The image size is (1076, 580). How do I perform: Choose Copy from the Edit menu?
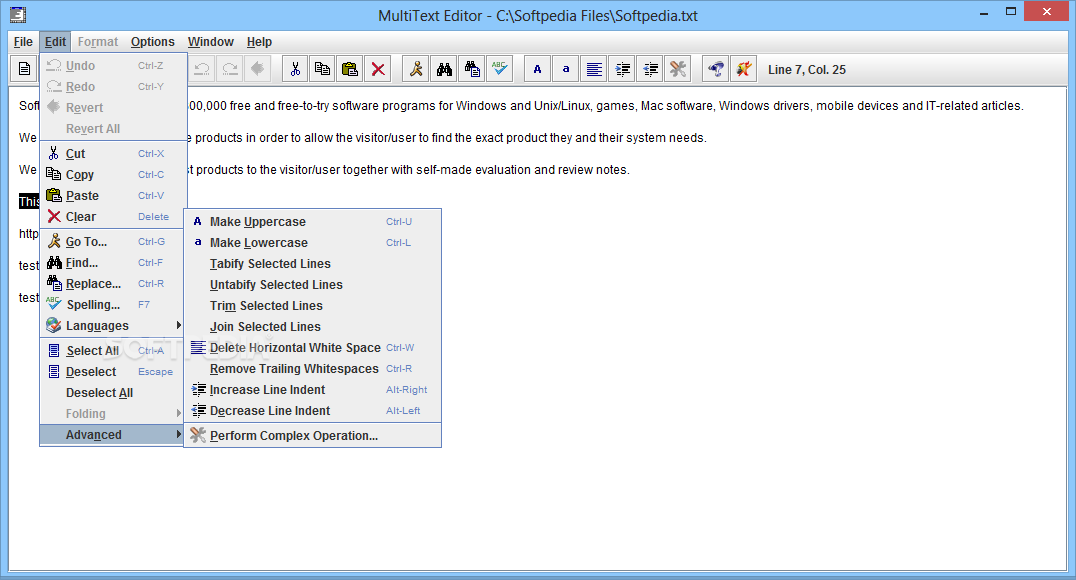click(113, 174)
